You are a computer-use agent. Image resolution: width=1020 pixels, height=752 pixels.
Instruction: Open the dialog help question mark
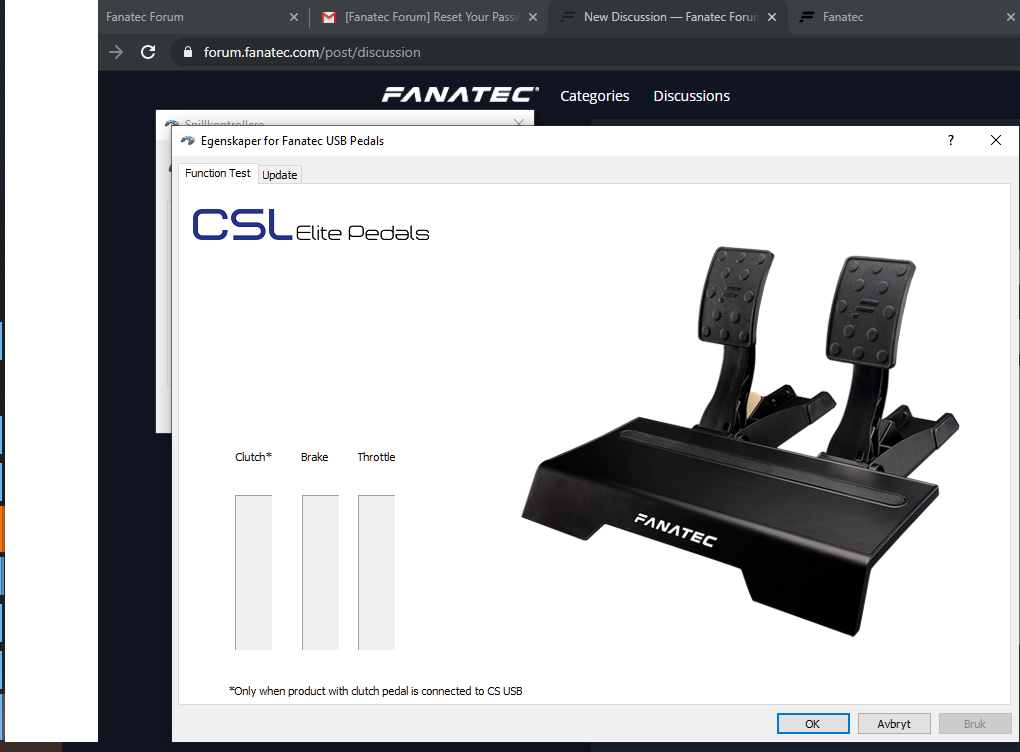coord(951,140)
